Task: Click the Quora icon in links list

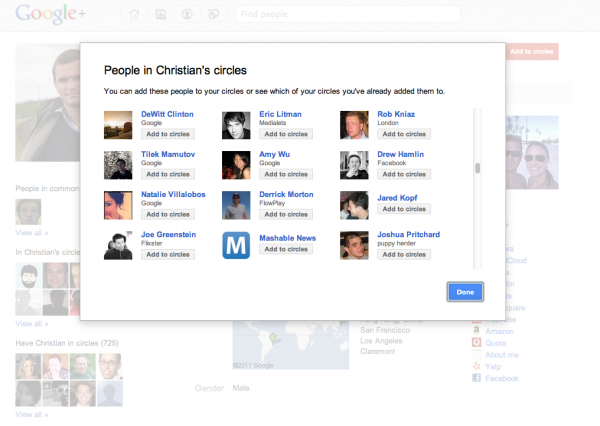Action: click(x=476, y=343)
